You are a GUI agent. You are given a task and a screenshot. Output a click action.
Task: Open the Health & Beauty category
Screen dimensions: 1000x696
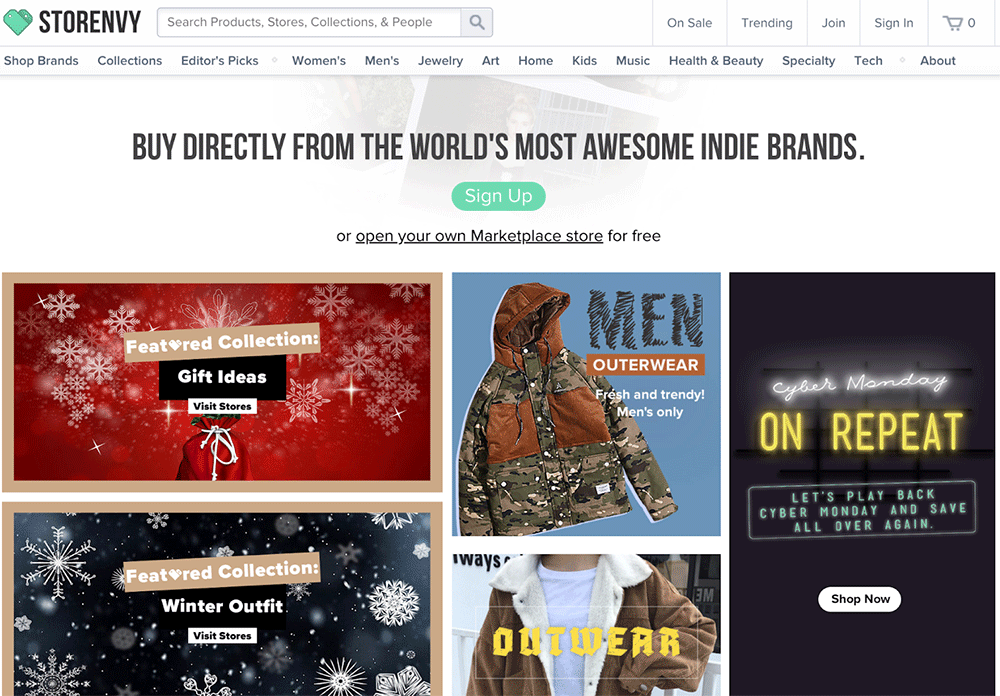pos(715,61)
